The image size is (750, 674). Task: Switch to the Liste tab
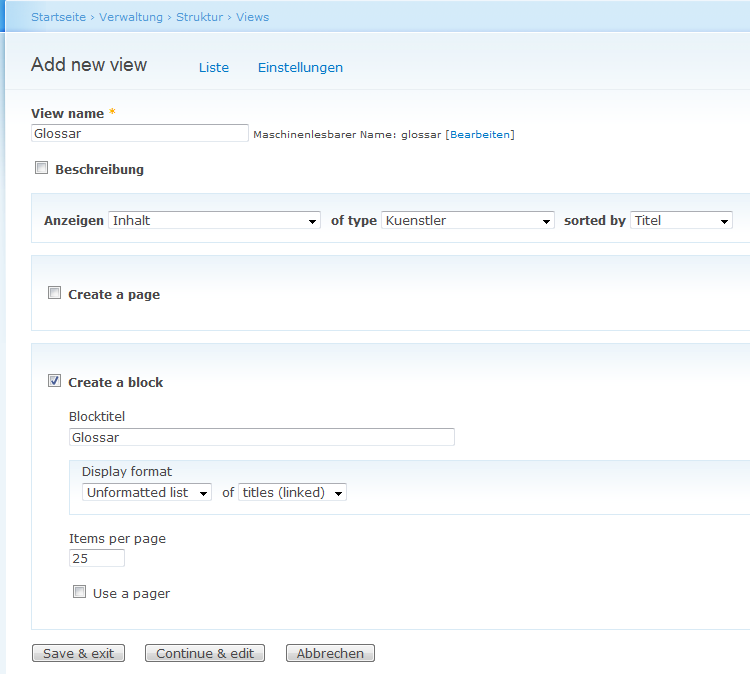tap(214, 67)
